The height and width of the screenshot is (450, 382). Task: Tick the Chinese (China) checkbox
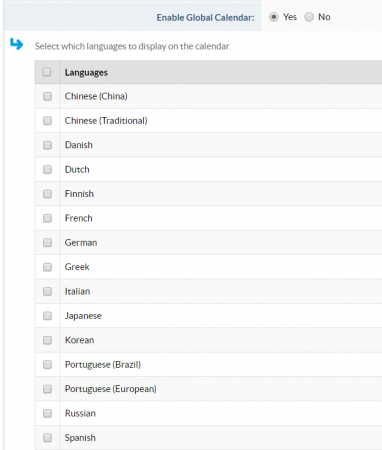pos(47,96)
